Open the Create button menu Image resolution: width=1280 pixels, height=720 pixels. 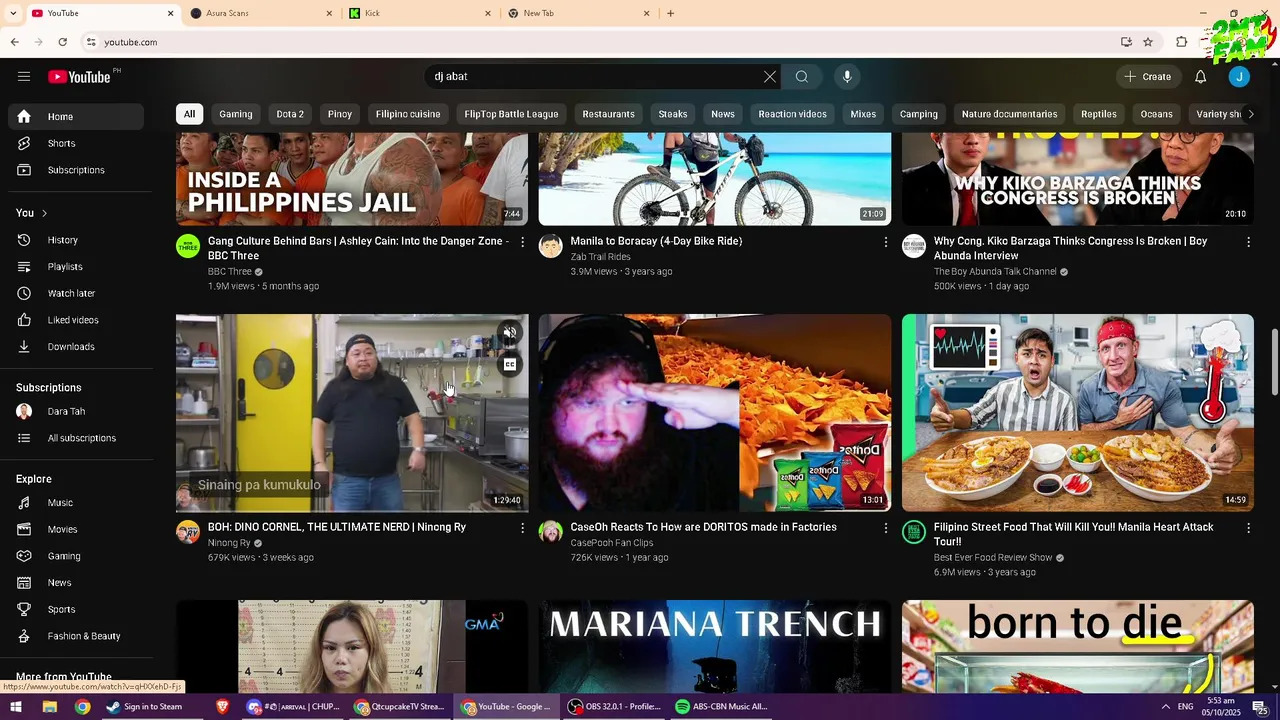pyautogui.click(x=1147, y=77)
